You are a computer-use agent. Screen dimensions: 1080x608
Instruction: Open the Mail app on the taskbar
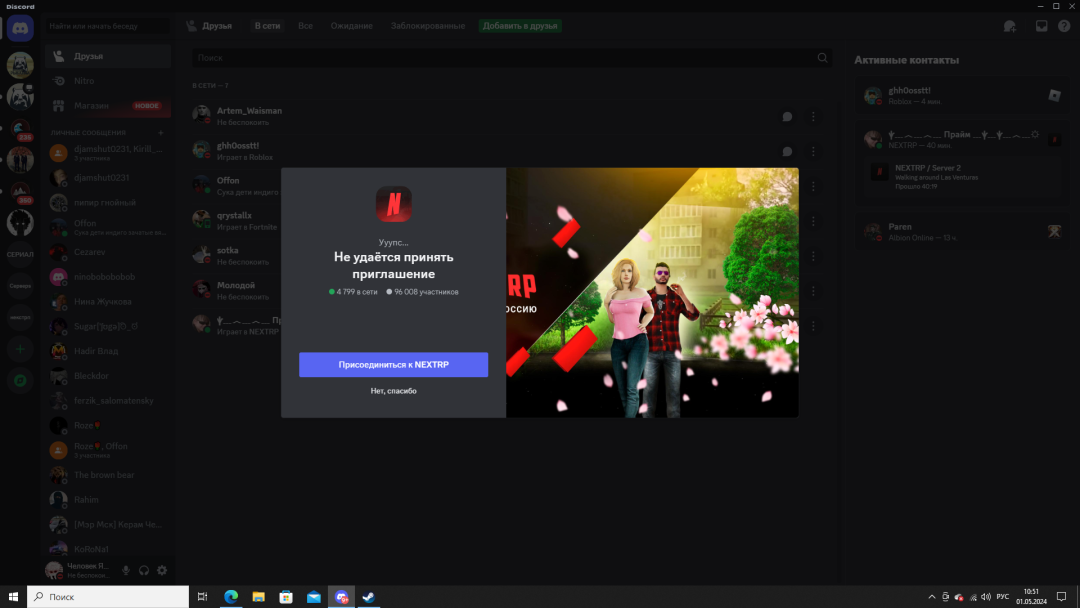tap(313, 597)
